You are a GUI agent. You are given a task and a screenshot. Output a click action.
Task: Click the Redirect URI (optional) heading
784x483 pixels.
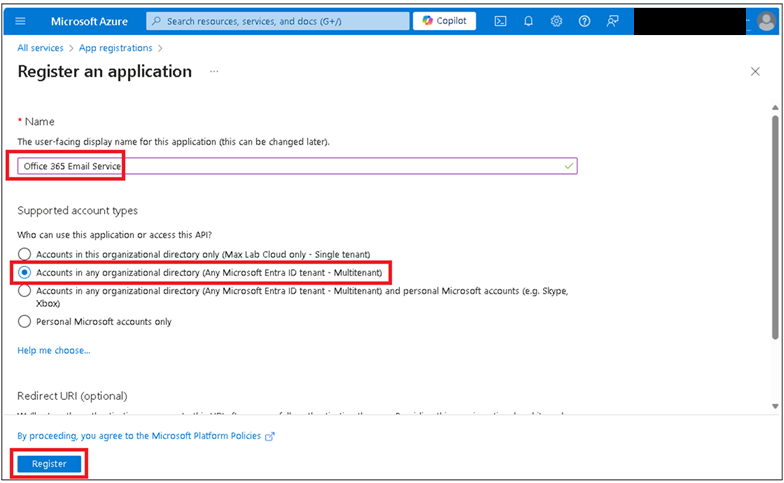tap(72, 396)
